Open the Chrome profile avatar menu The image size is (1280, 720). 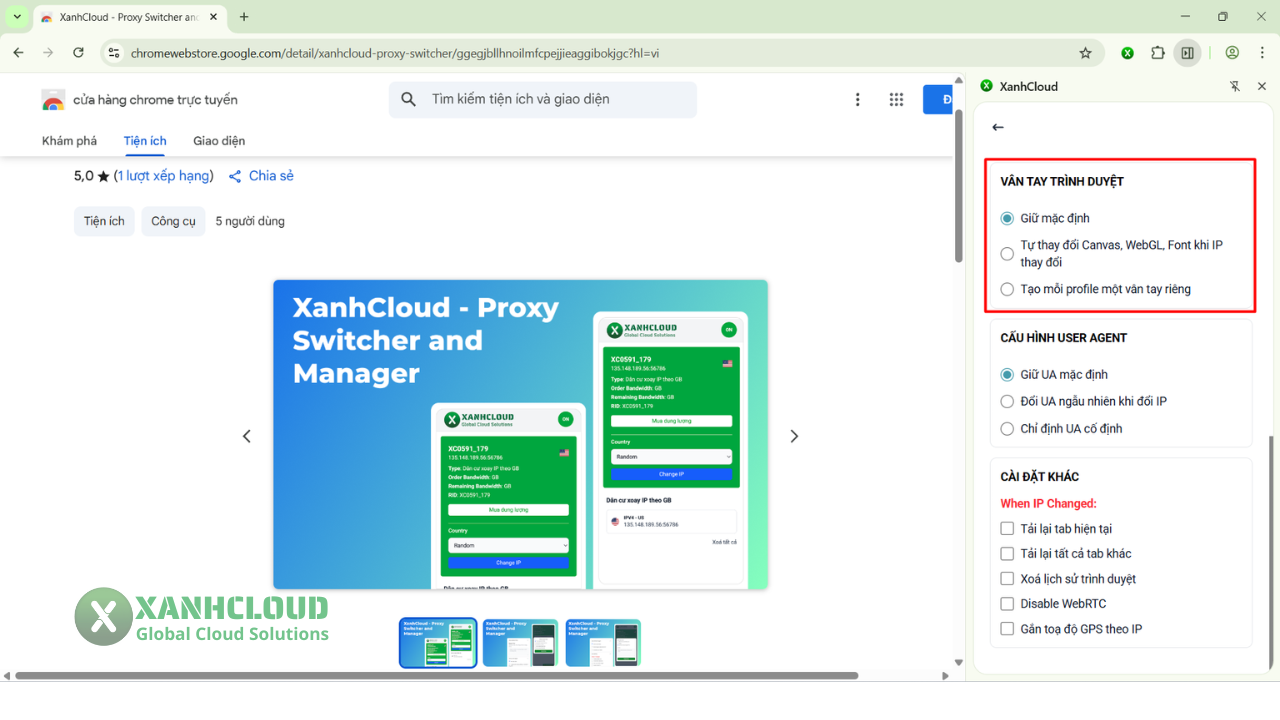[x=1232, y=53]
